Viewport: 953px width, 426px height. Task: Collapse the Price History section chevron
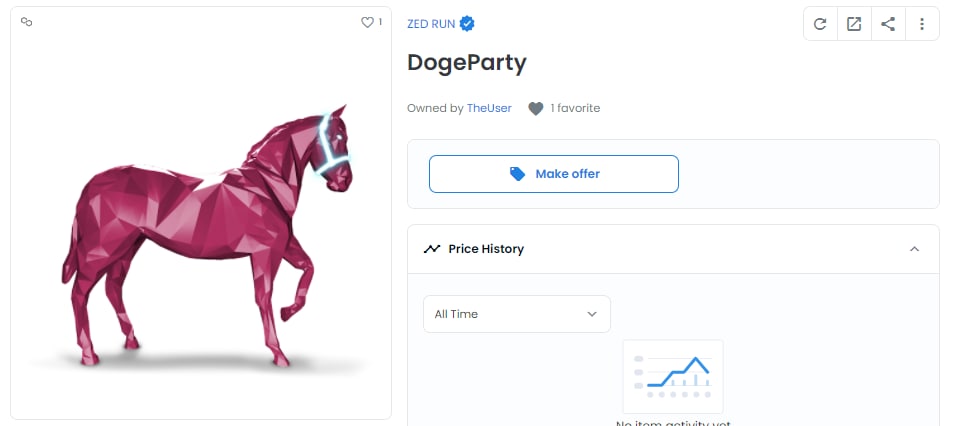914,249
